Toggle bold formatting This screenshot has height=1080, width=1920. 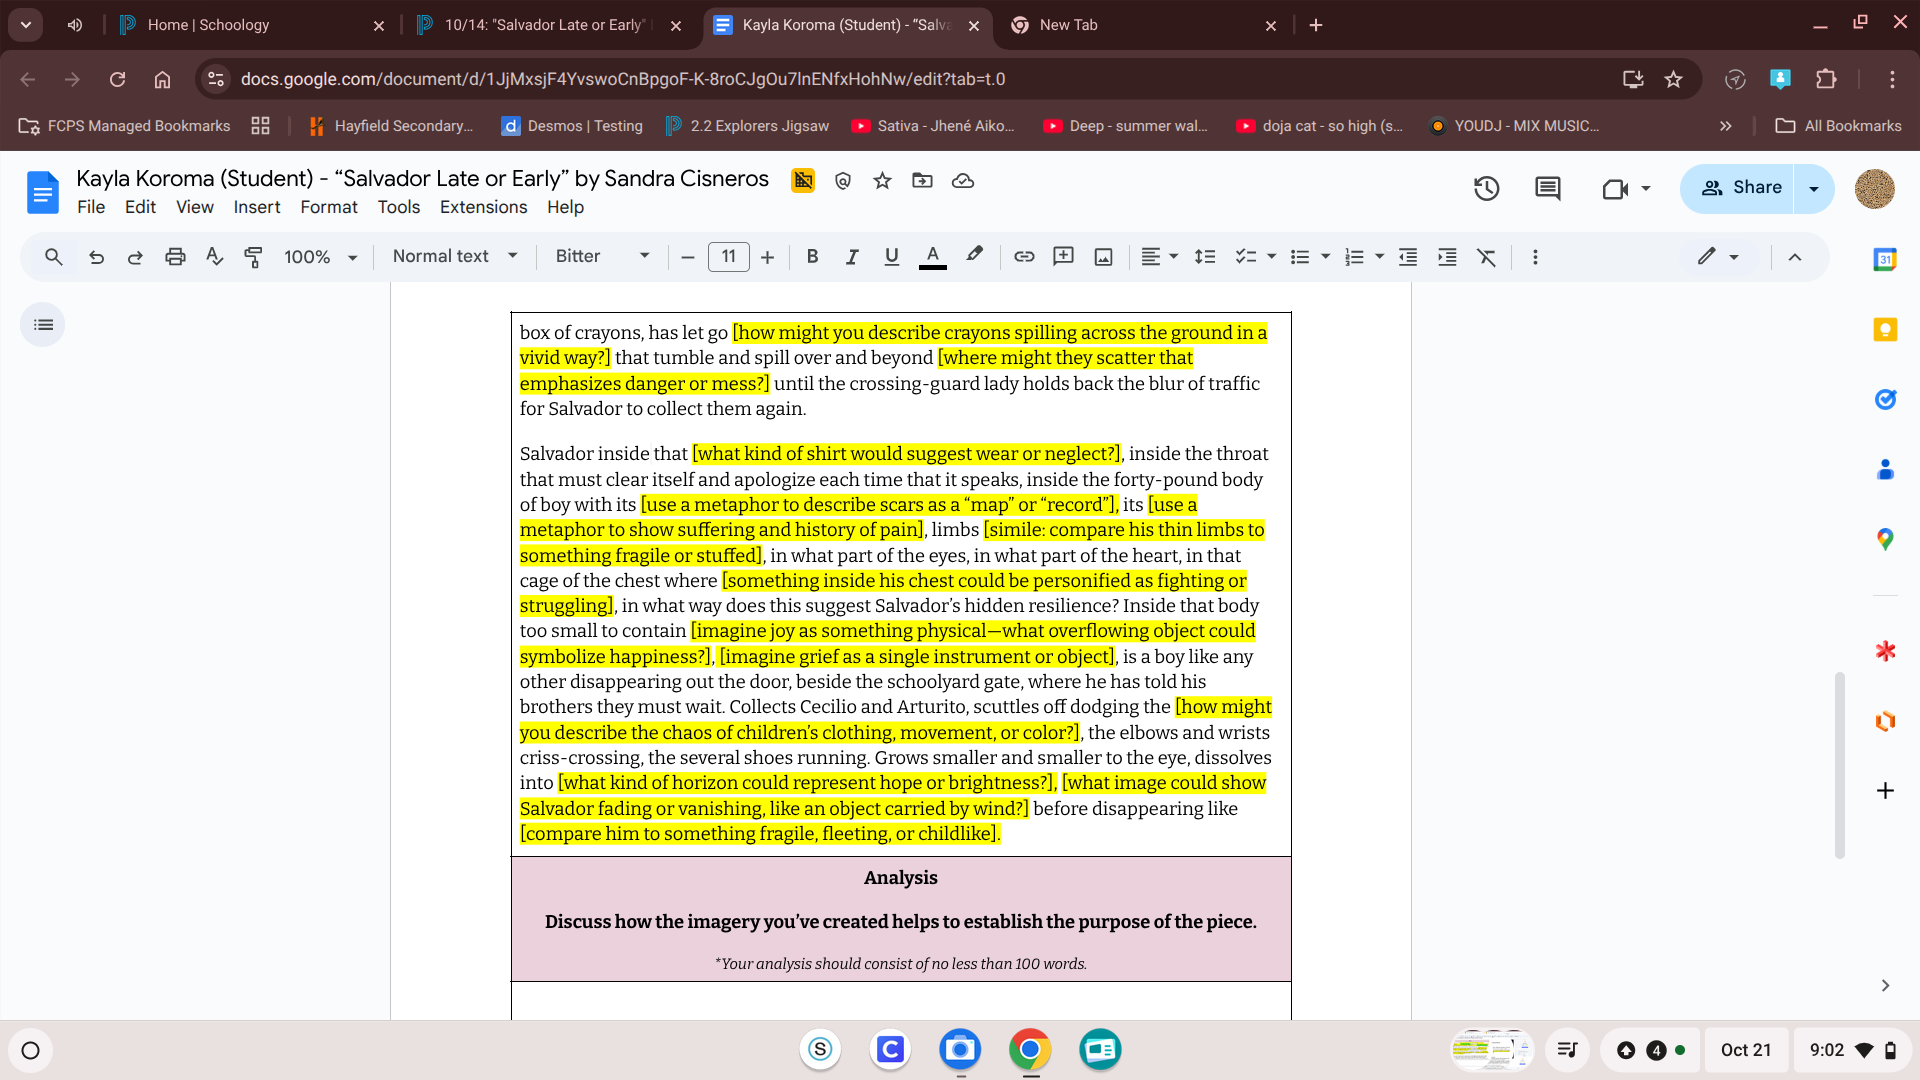pos(812,257)
